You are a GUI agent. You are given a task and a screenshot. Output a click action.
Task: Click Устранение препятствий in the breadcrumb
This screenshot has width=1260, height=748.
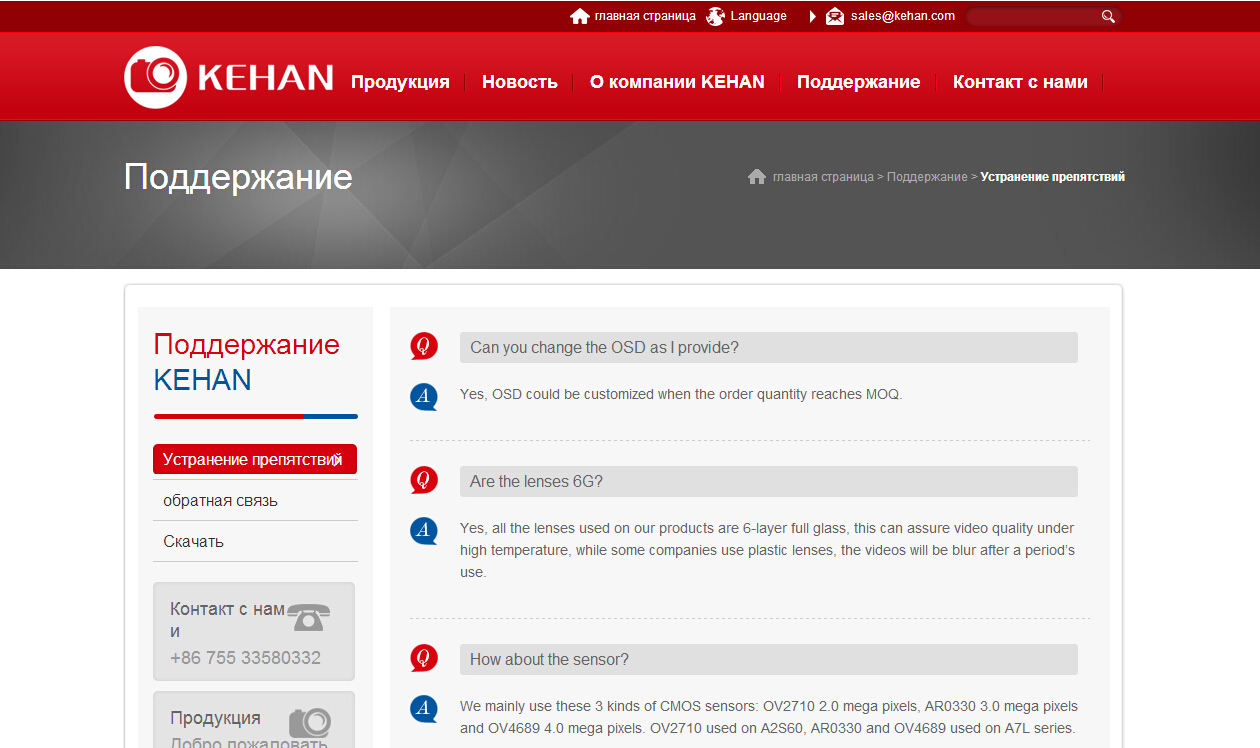[1052, 177]
